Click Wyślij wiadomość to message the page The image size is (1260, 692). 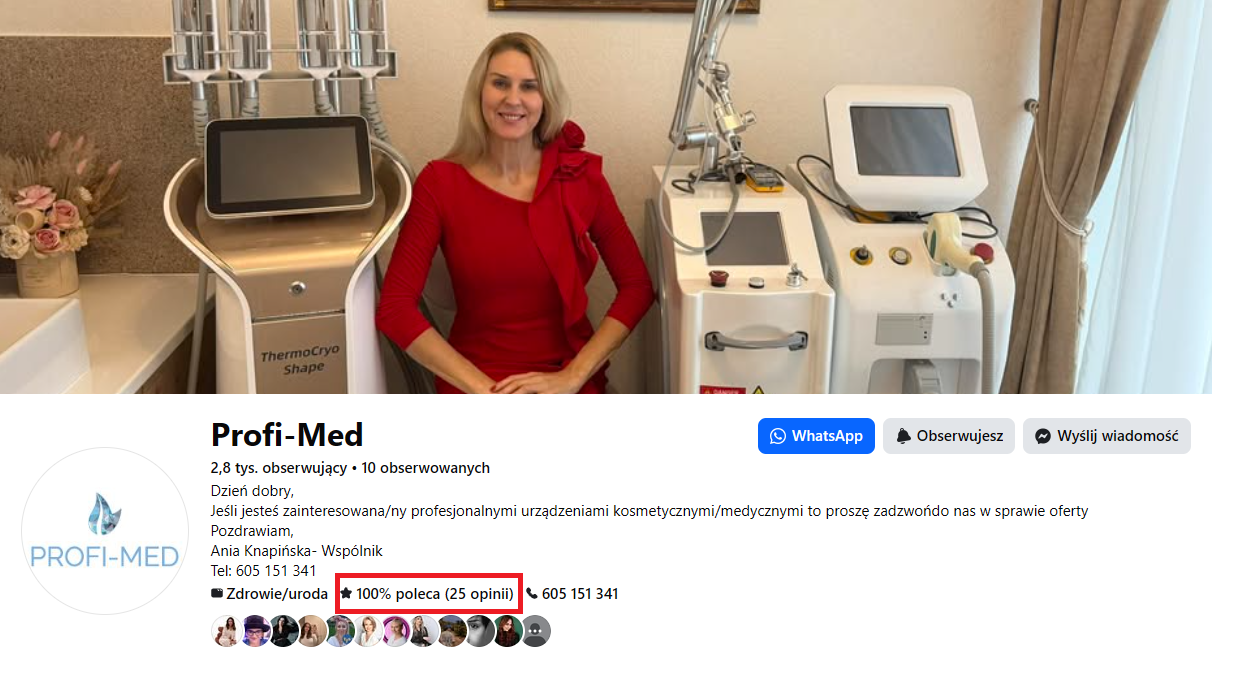1107,436
